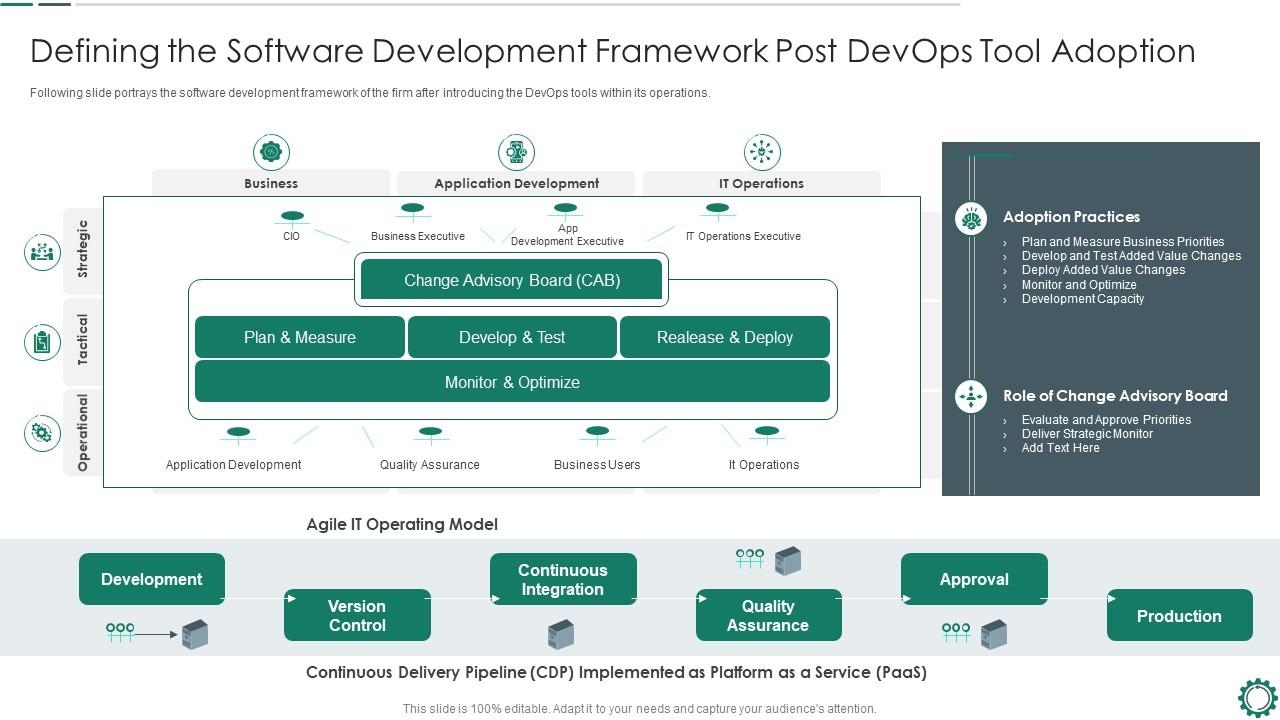Click the team icon above Quality Assurance stage
Viewport: 1280px width, 720px height.
click(x=750, y=559)
